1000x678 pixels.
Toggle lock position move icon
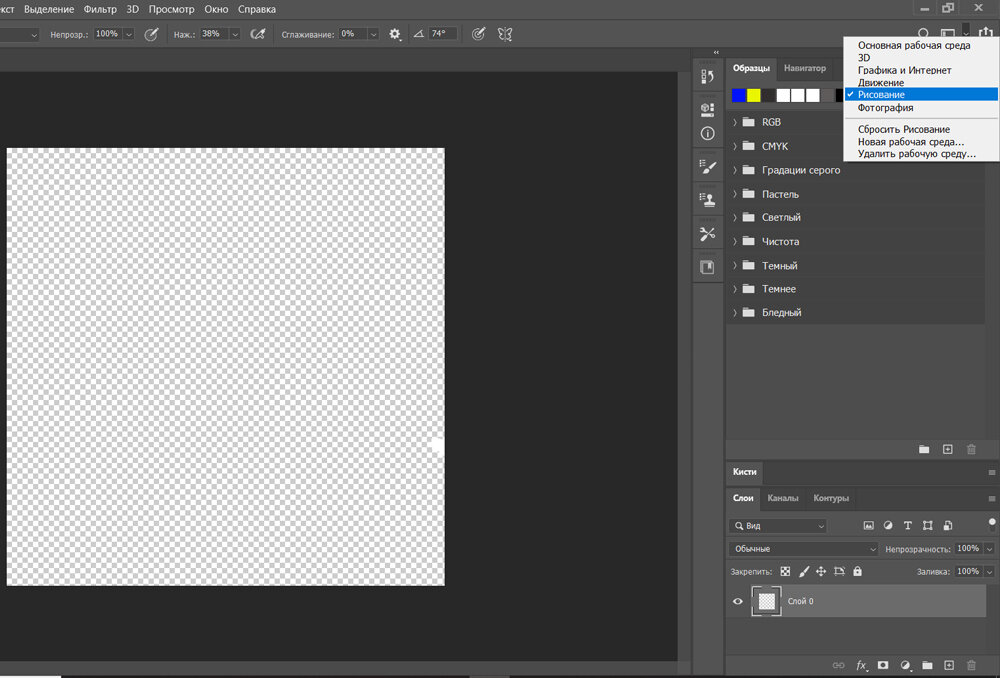click(821, 571)
